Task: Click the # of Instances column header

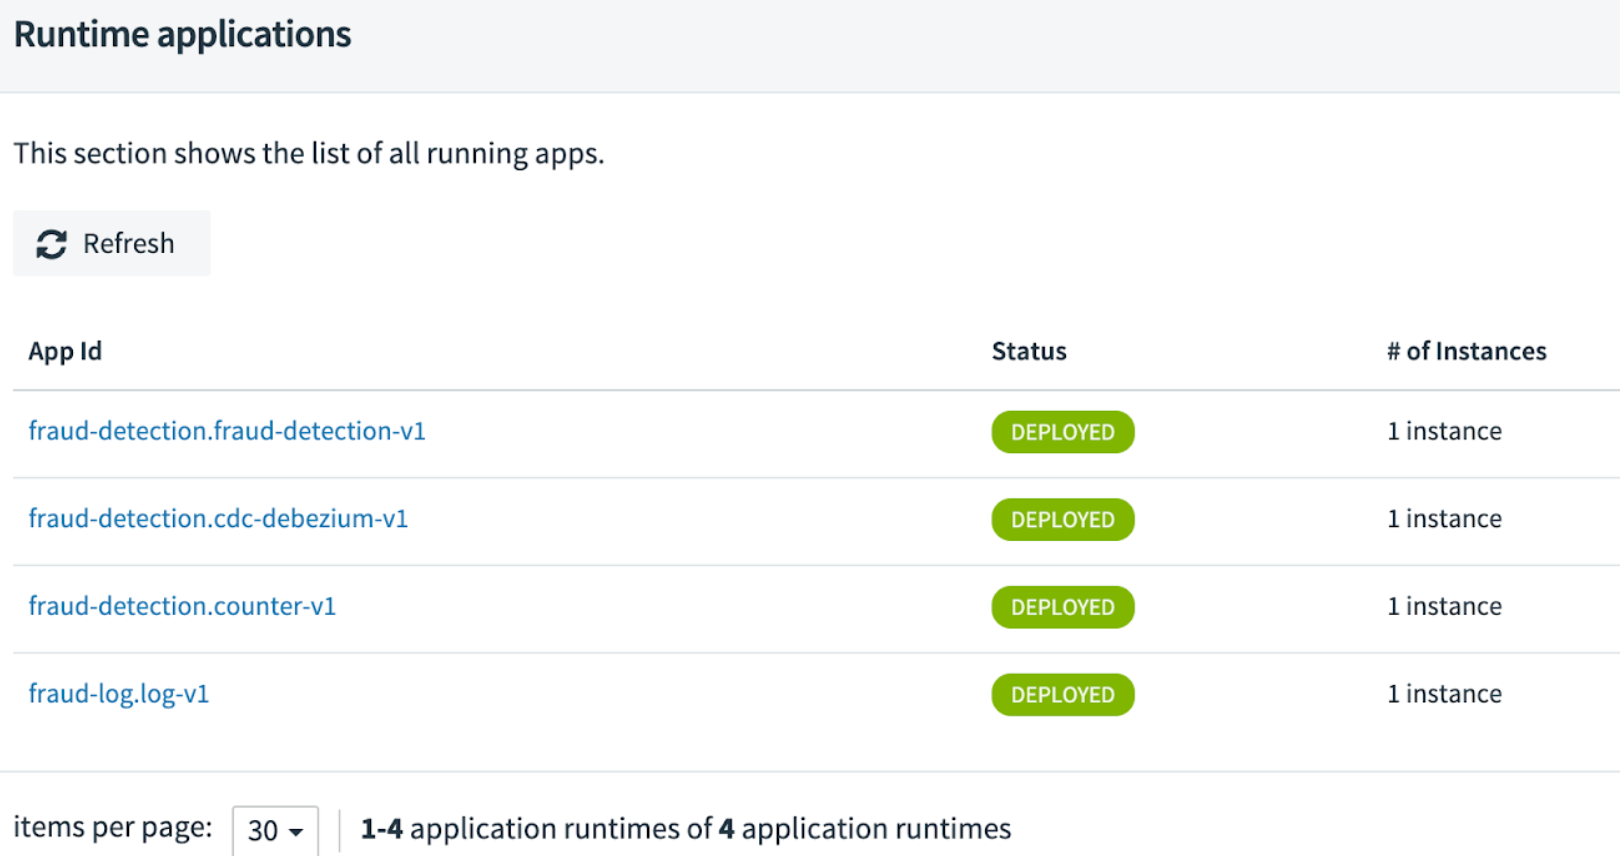Action: coord(1466,351)
